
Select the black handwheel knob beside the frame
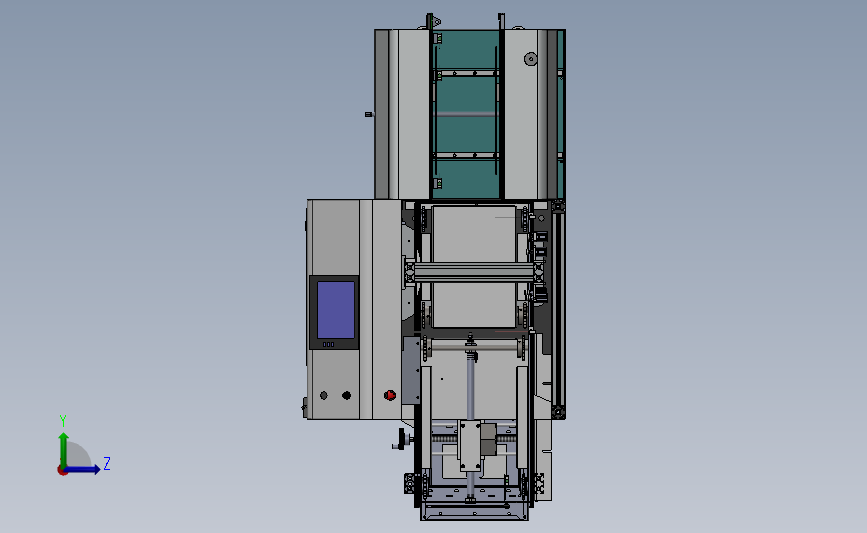click(x=400, y=438)
